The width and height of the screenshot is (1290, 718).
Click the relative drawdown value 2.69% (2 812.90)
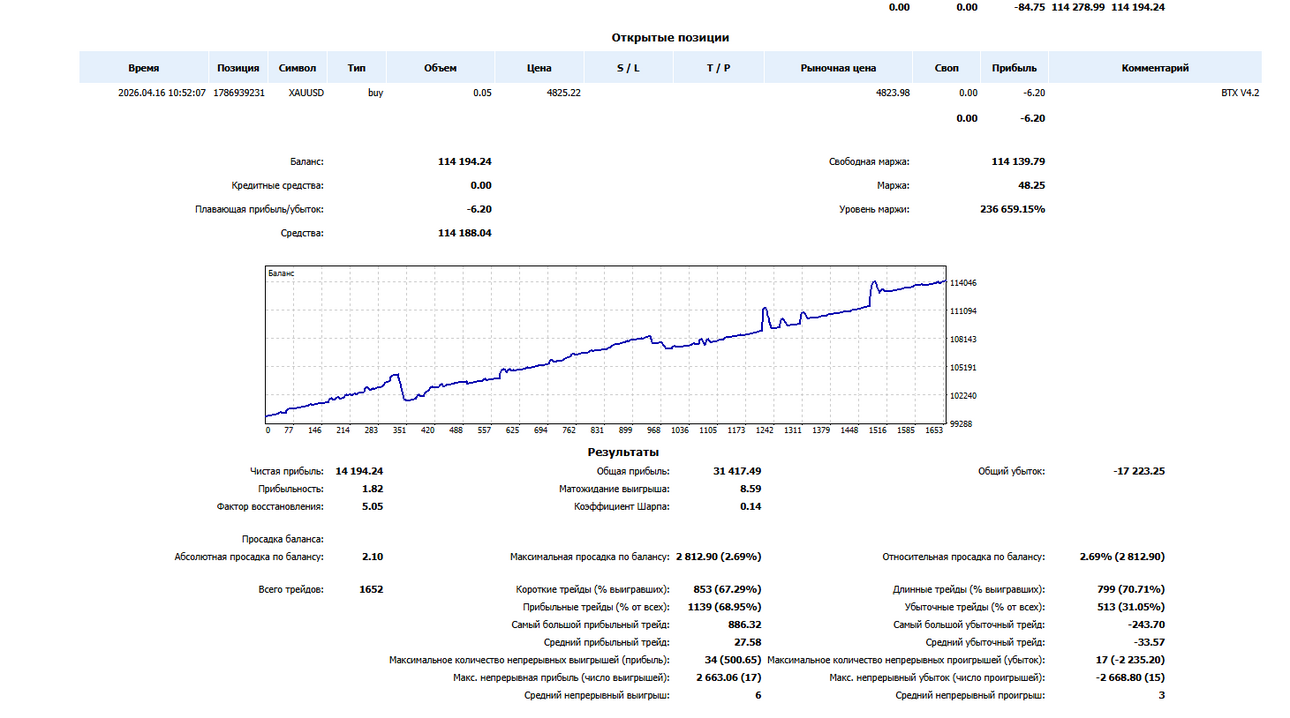coord(1122,556)
